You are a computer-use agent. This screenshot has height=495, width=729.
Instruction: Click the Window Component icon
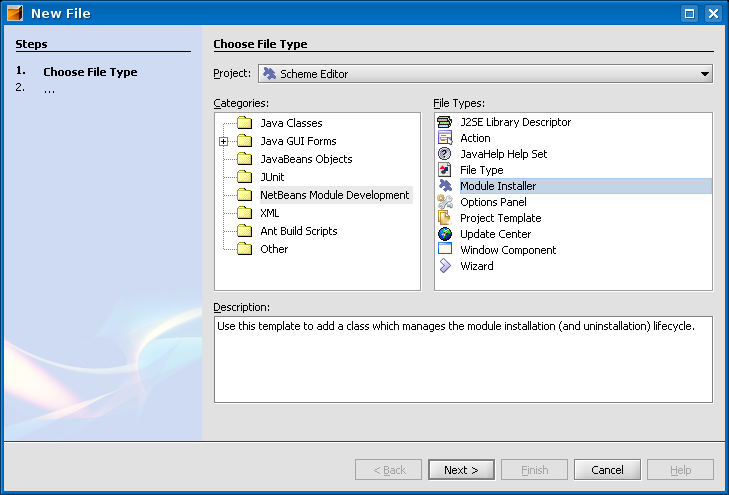point(444,249)
